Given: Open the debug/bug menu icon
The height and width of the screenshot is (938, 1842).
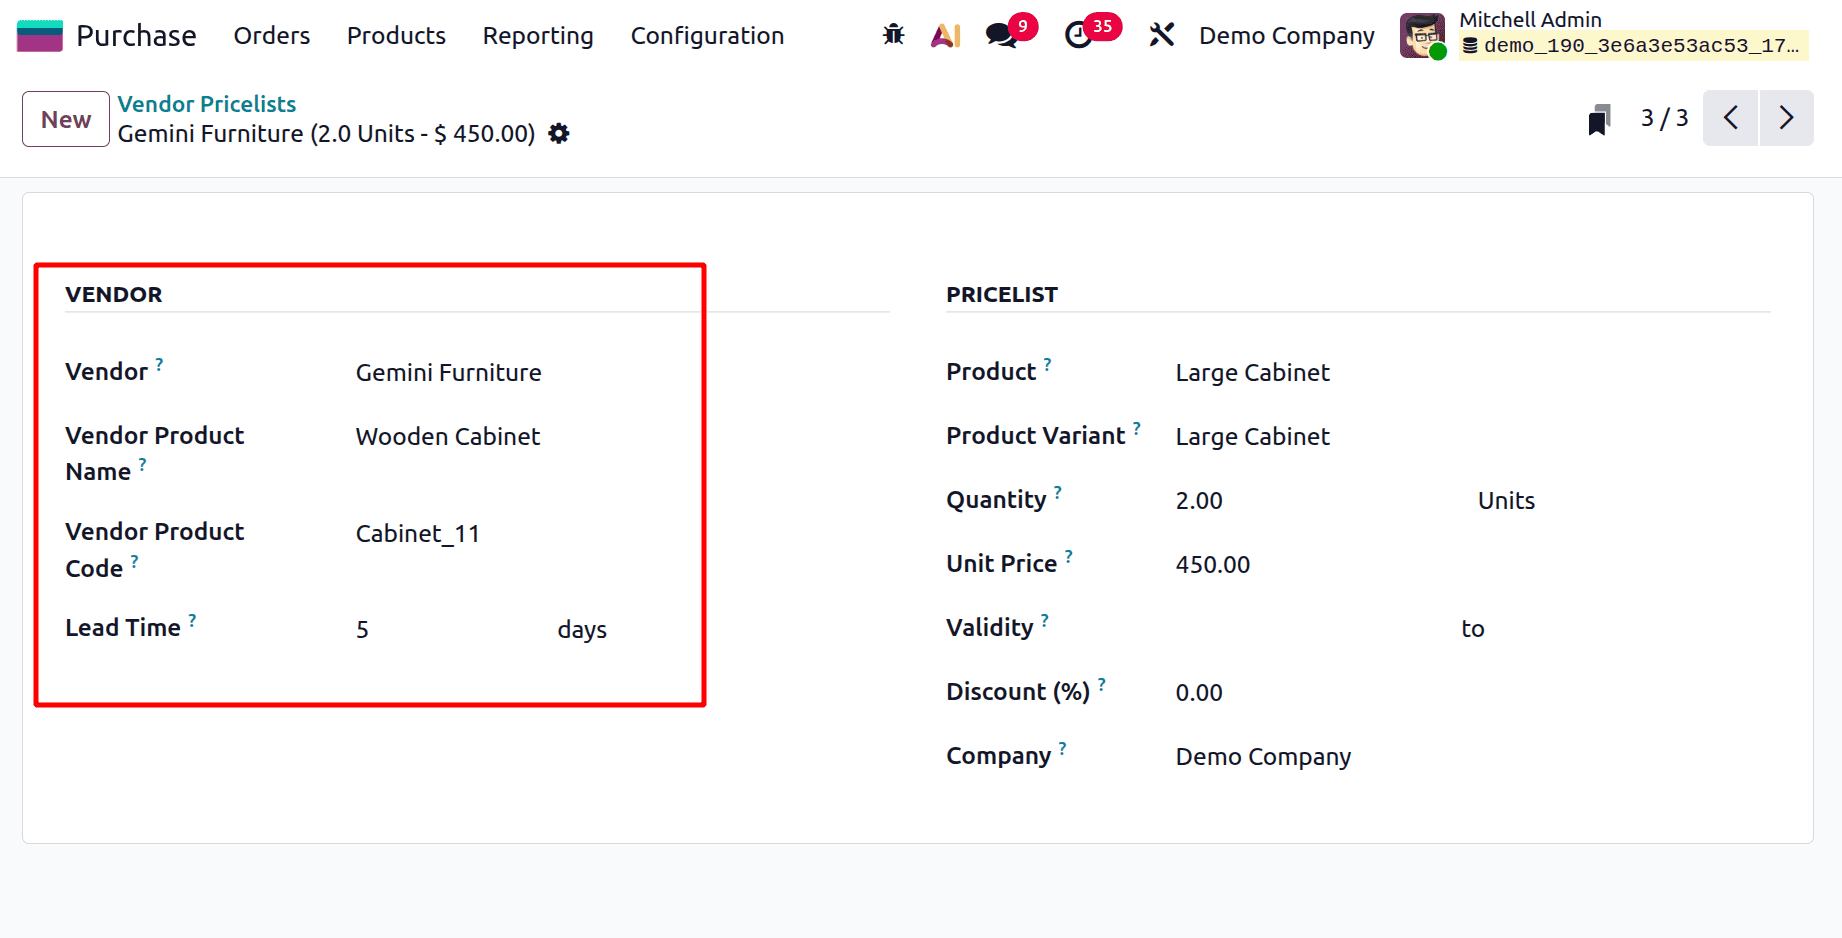Looking at the screenshot, I should (x=892, y=33).
